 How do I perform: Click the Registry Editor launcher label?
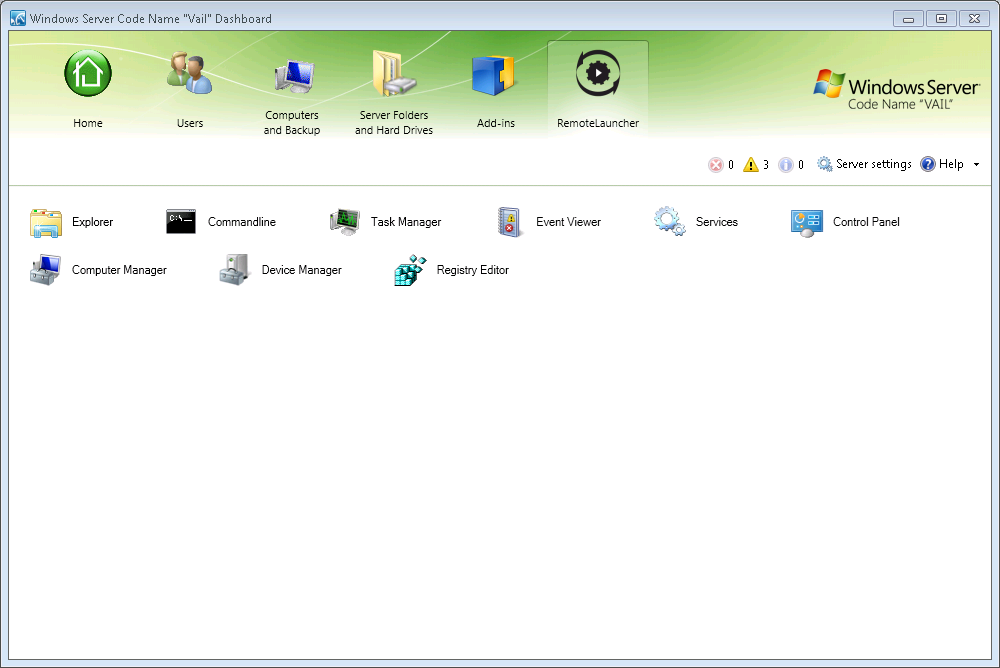pyautogui.click(x=473, y=270)
